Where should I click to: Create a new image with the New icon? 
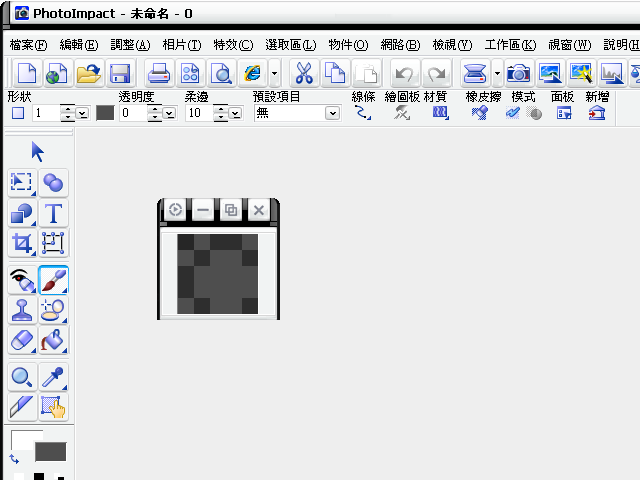27,73
